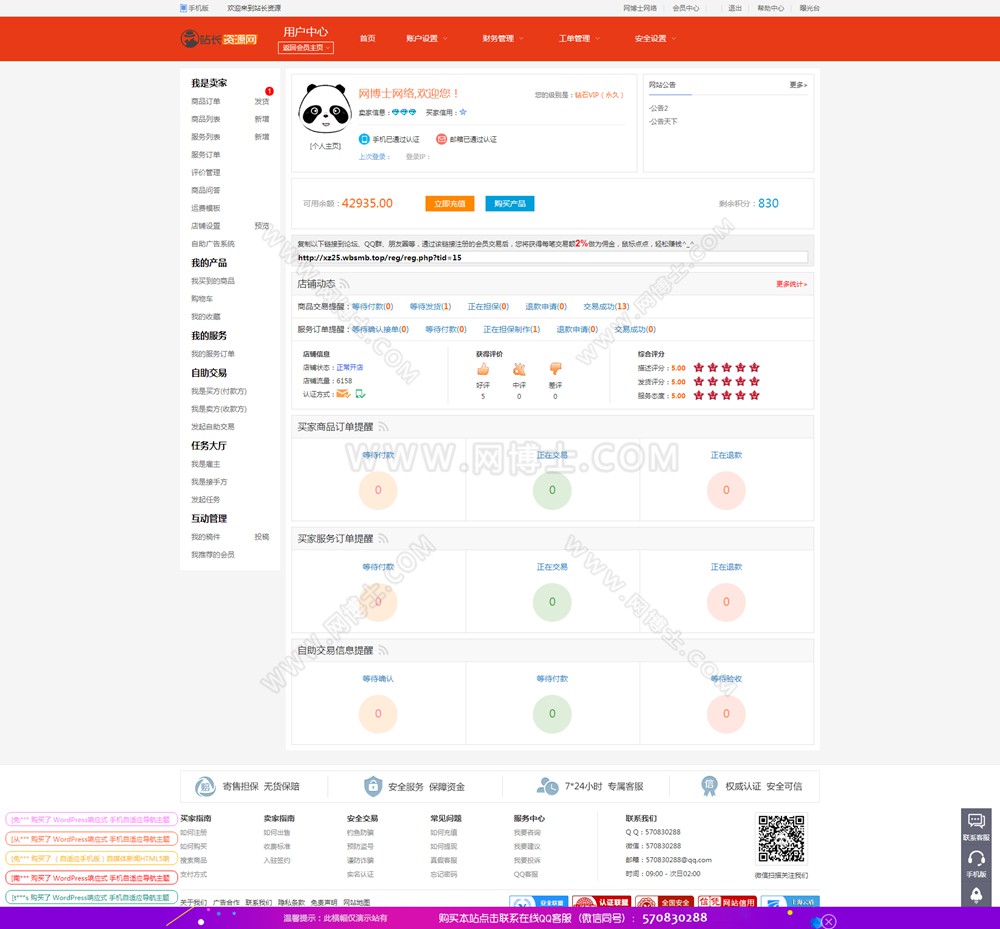The width and height of the screenshot is (1000, 929).
Task: Open 我是雇主 under 任务大厅
Action: tap(205, 464)
